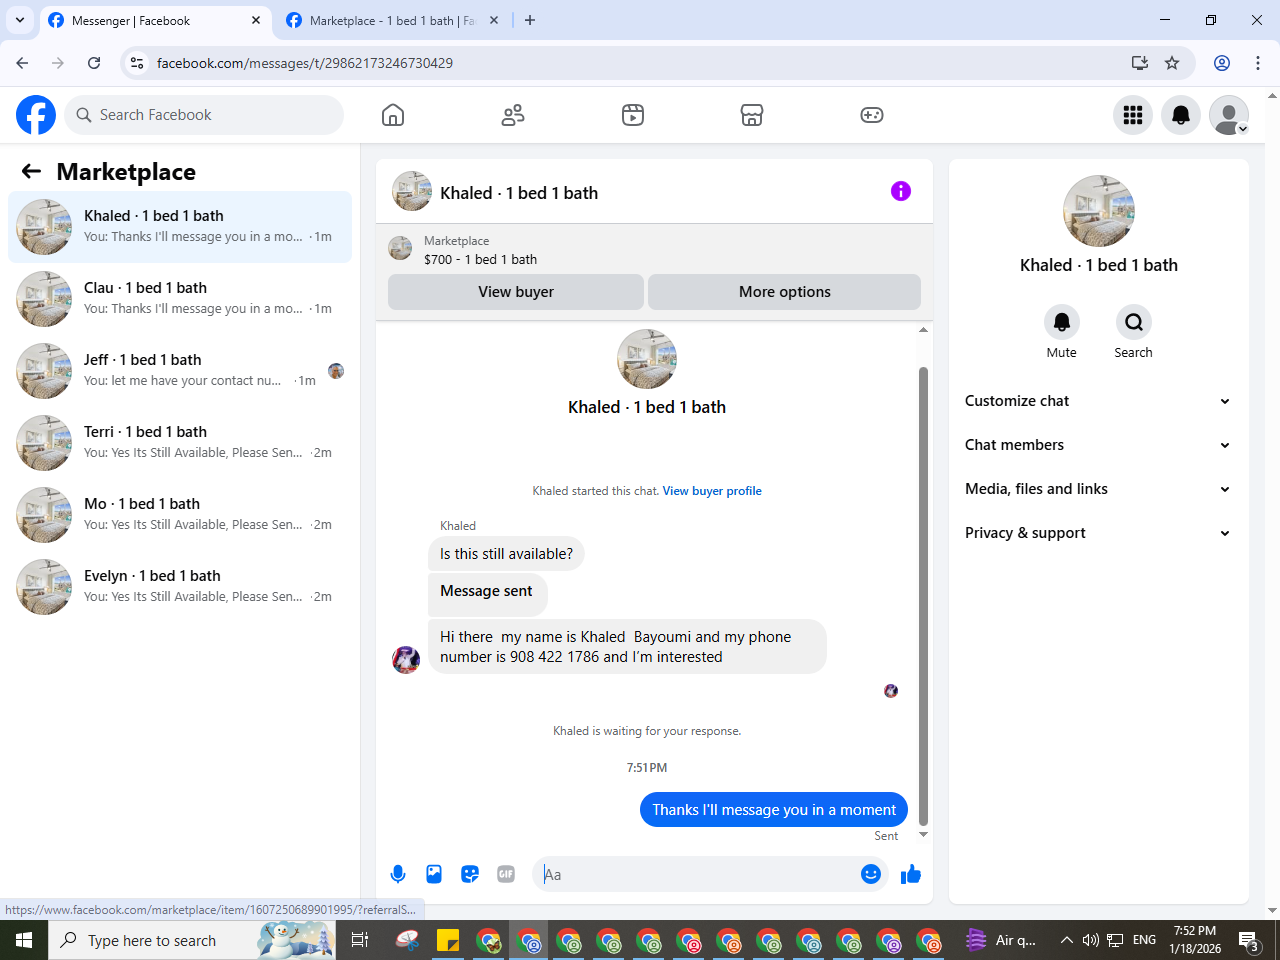The height and width of the screenshot is (960, 1280).
Task: Open the Khaled · 1 bed 1 bath chat
Action: click(180, 227)
